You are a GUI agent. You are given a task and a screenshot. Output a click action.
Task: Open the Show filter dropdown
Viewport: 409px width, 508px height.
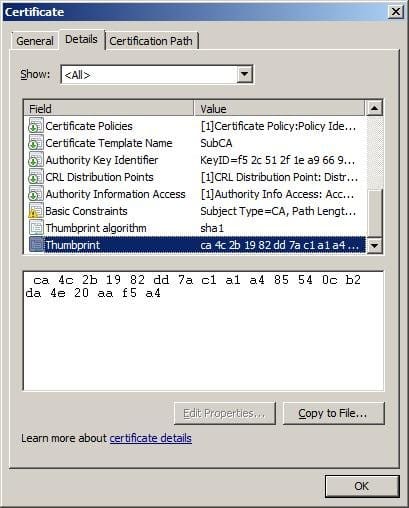[x=157, y=74]
